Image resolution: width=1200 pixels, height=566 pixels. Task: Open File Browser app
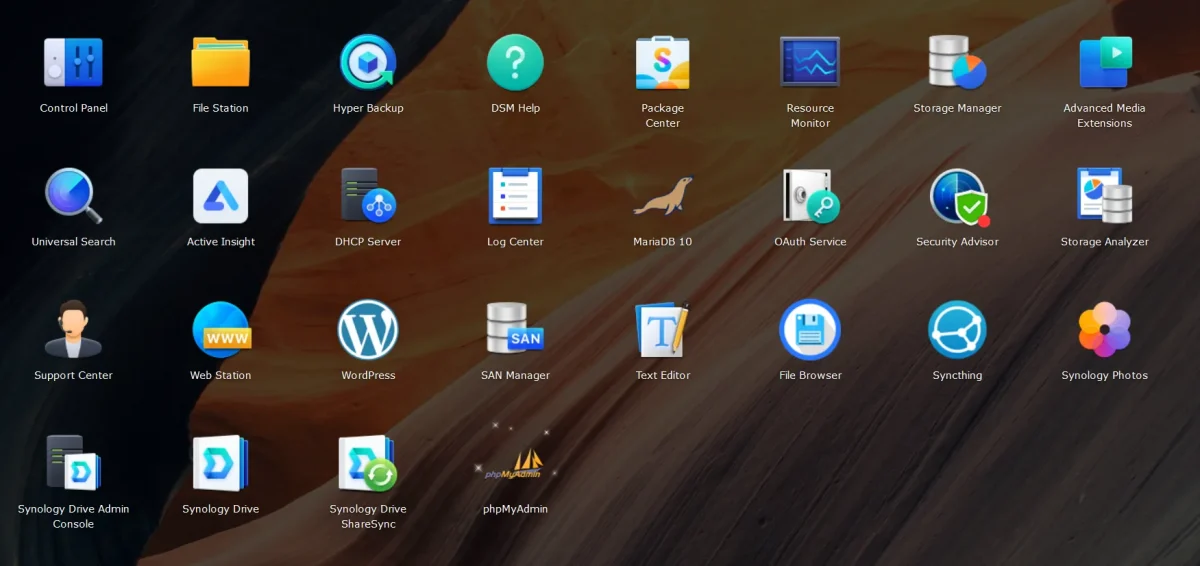810,330
